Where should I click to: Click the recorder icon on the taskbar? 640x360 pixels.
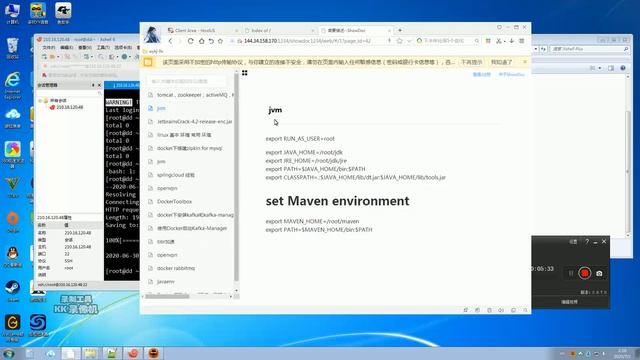(153, 353)
